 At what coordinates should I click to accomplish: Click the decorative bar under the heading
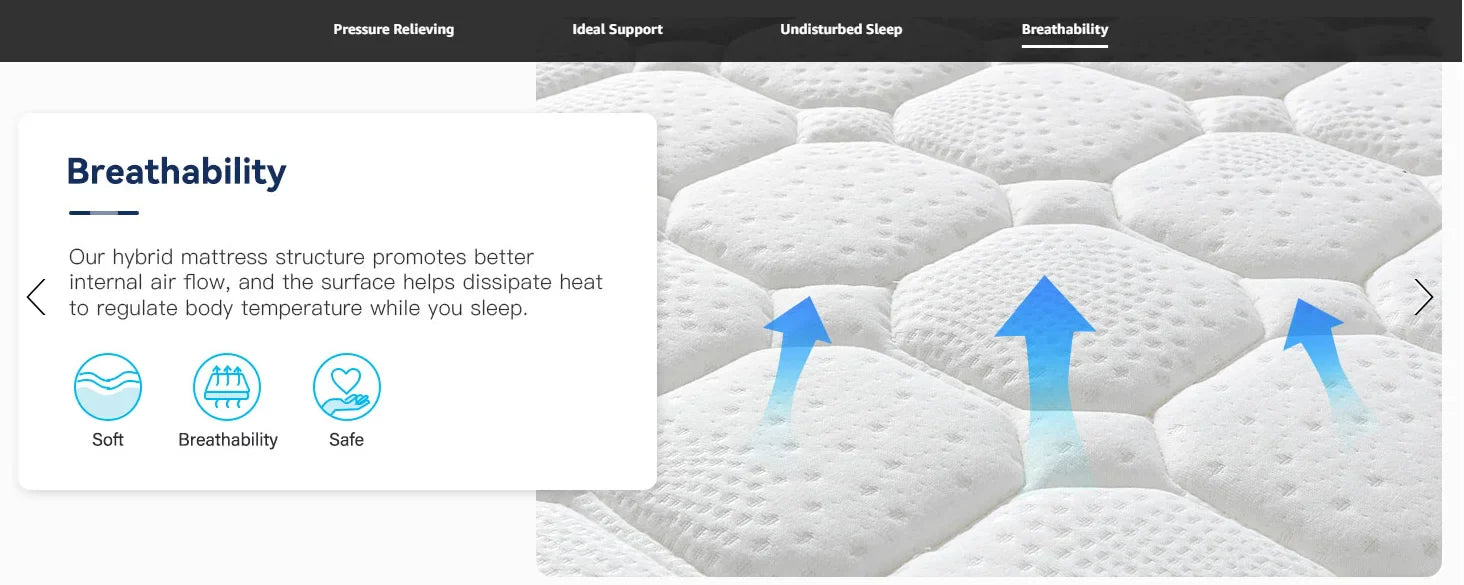point(104,212)
